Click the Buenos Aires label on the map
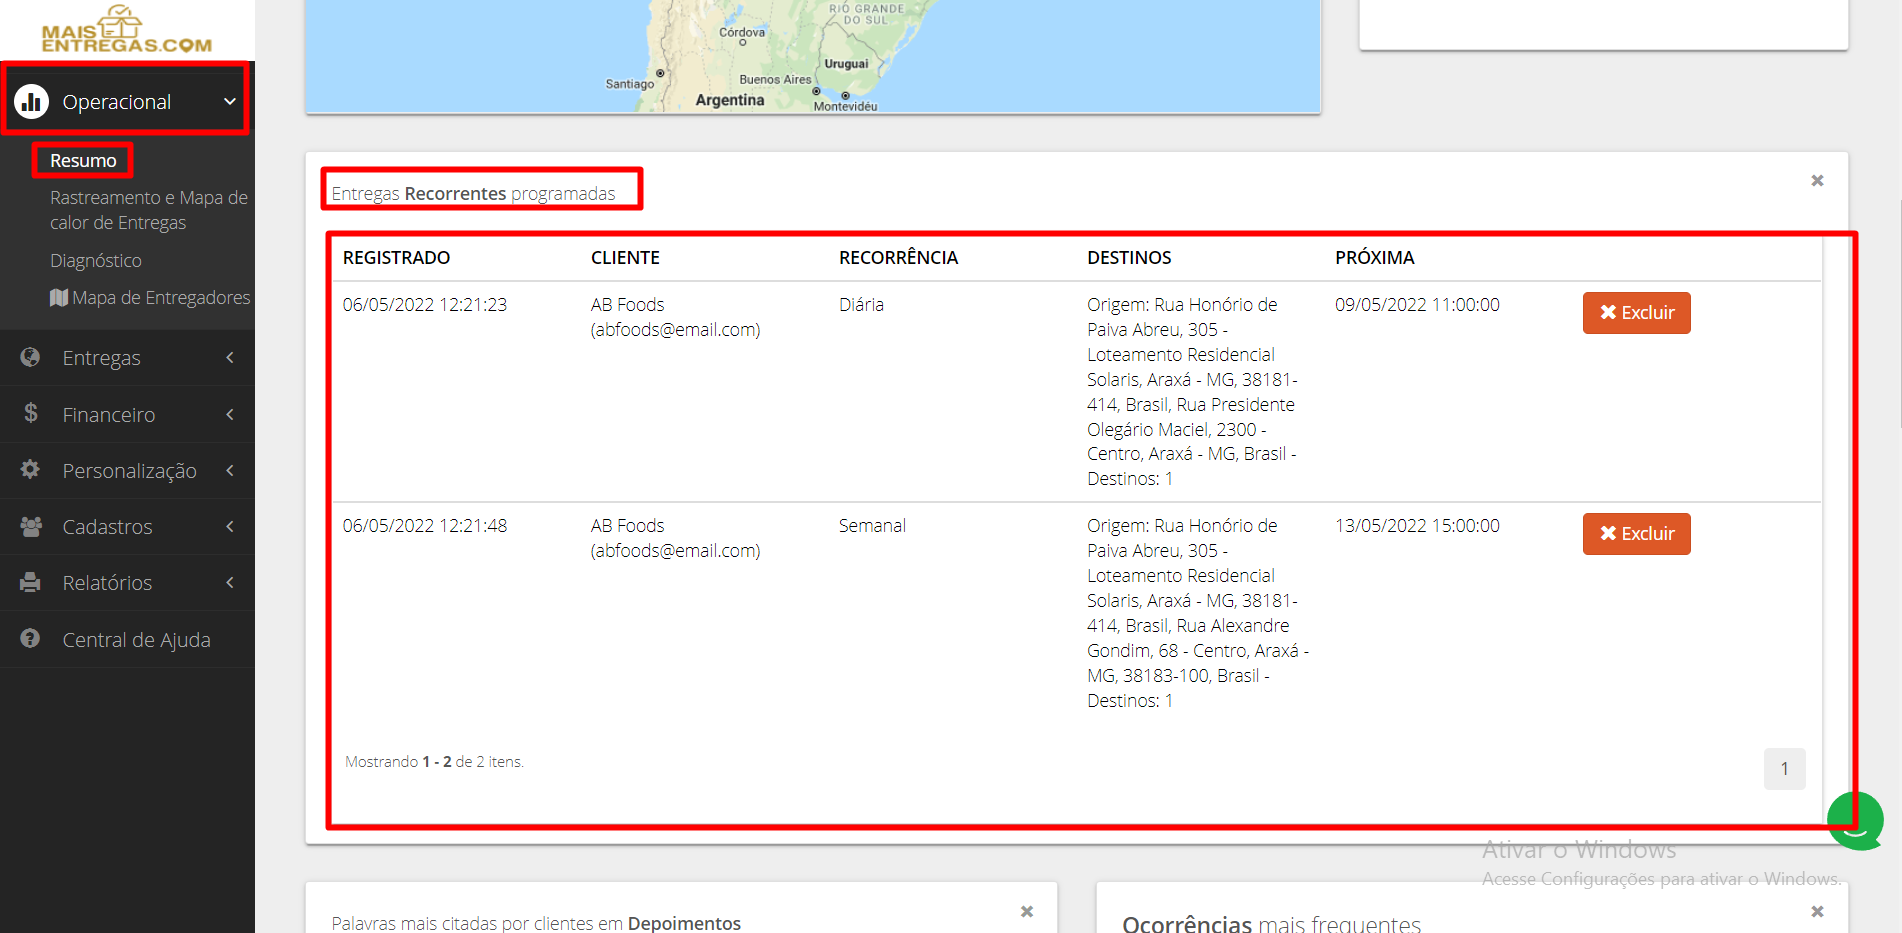 click(775, 80)
